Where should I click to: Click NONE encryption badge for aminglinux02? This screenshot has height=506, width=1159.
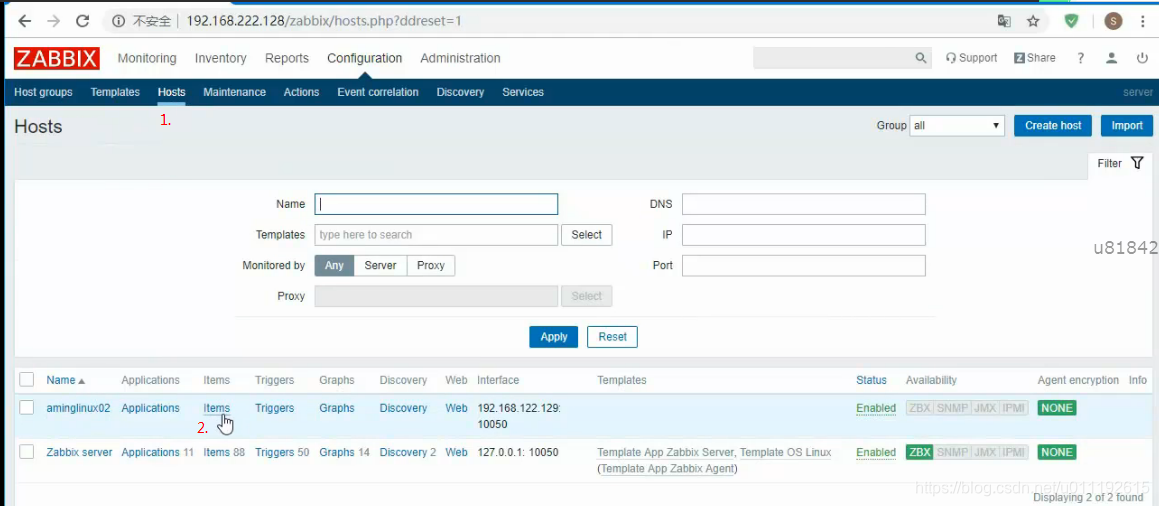(1056, 408)
